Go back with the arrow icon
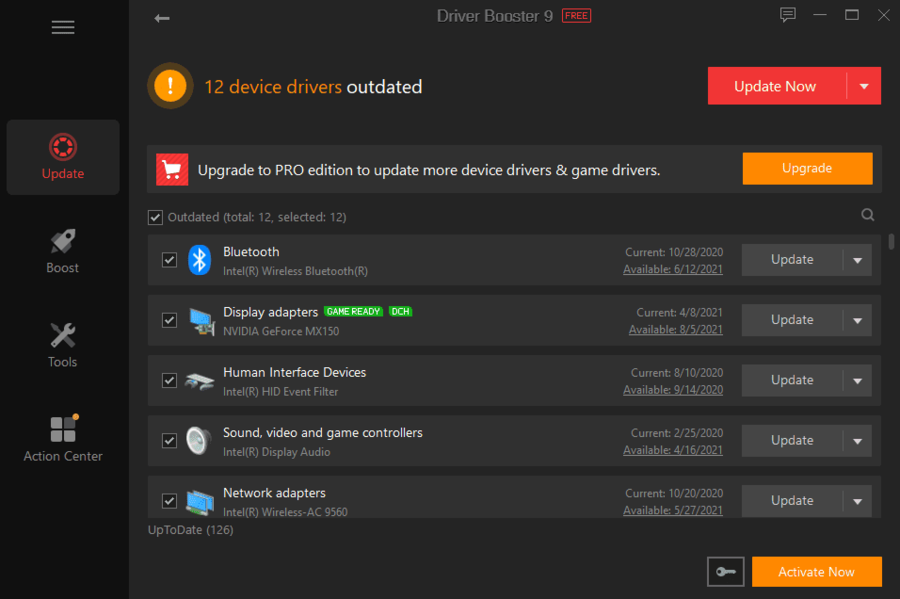 tap(162, 18)
